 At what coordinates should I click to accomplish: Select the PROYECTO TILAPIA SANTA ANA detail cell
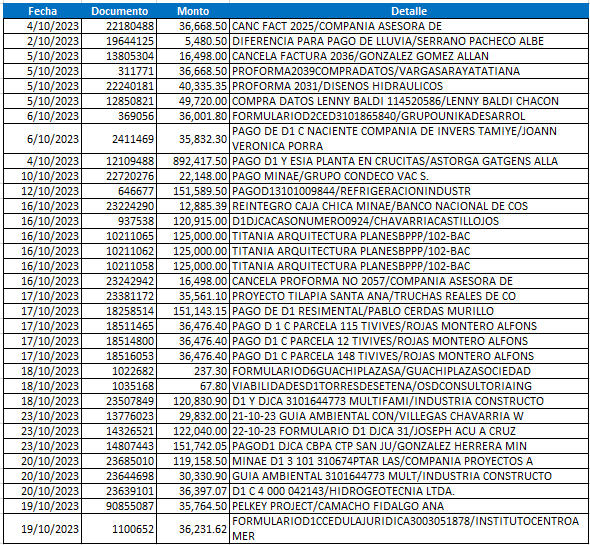tap(409, 296)
